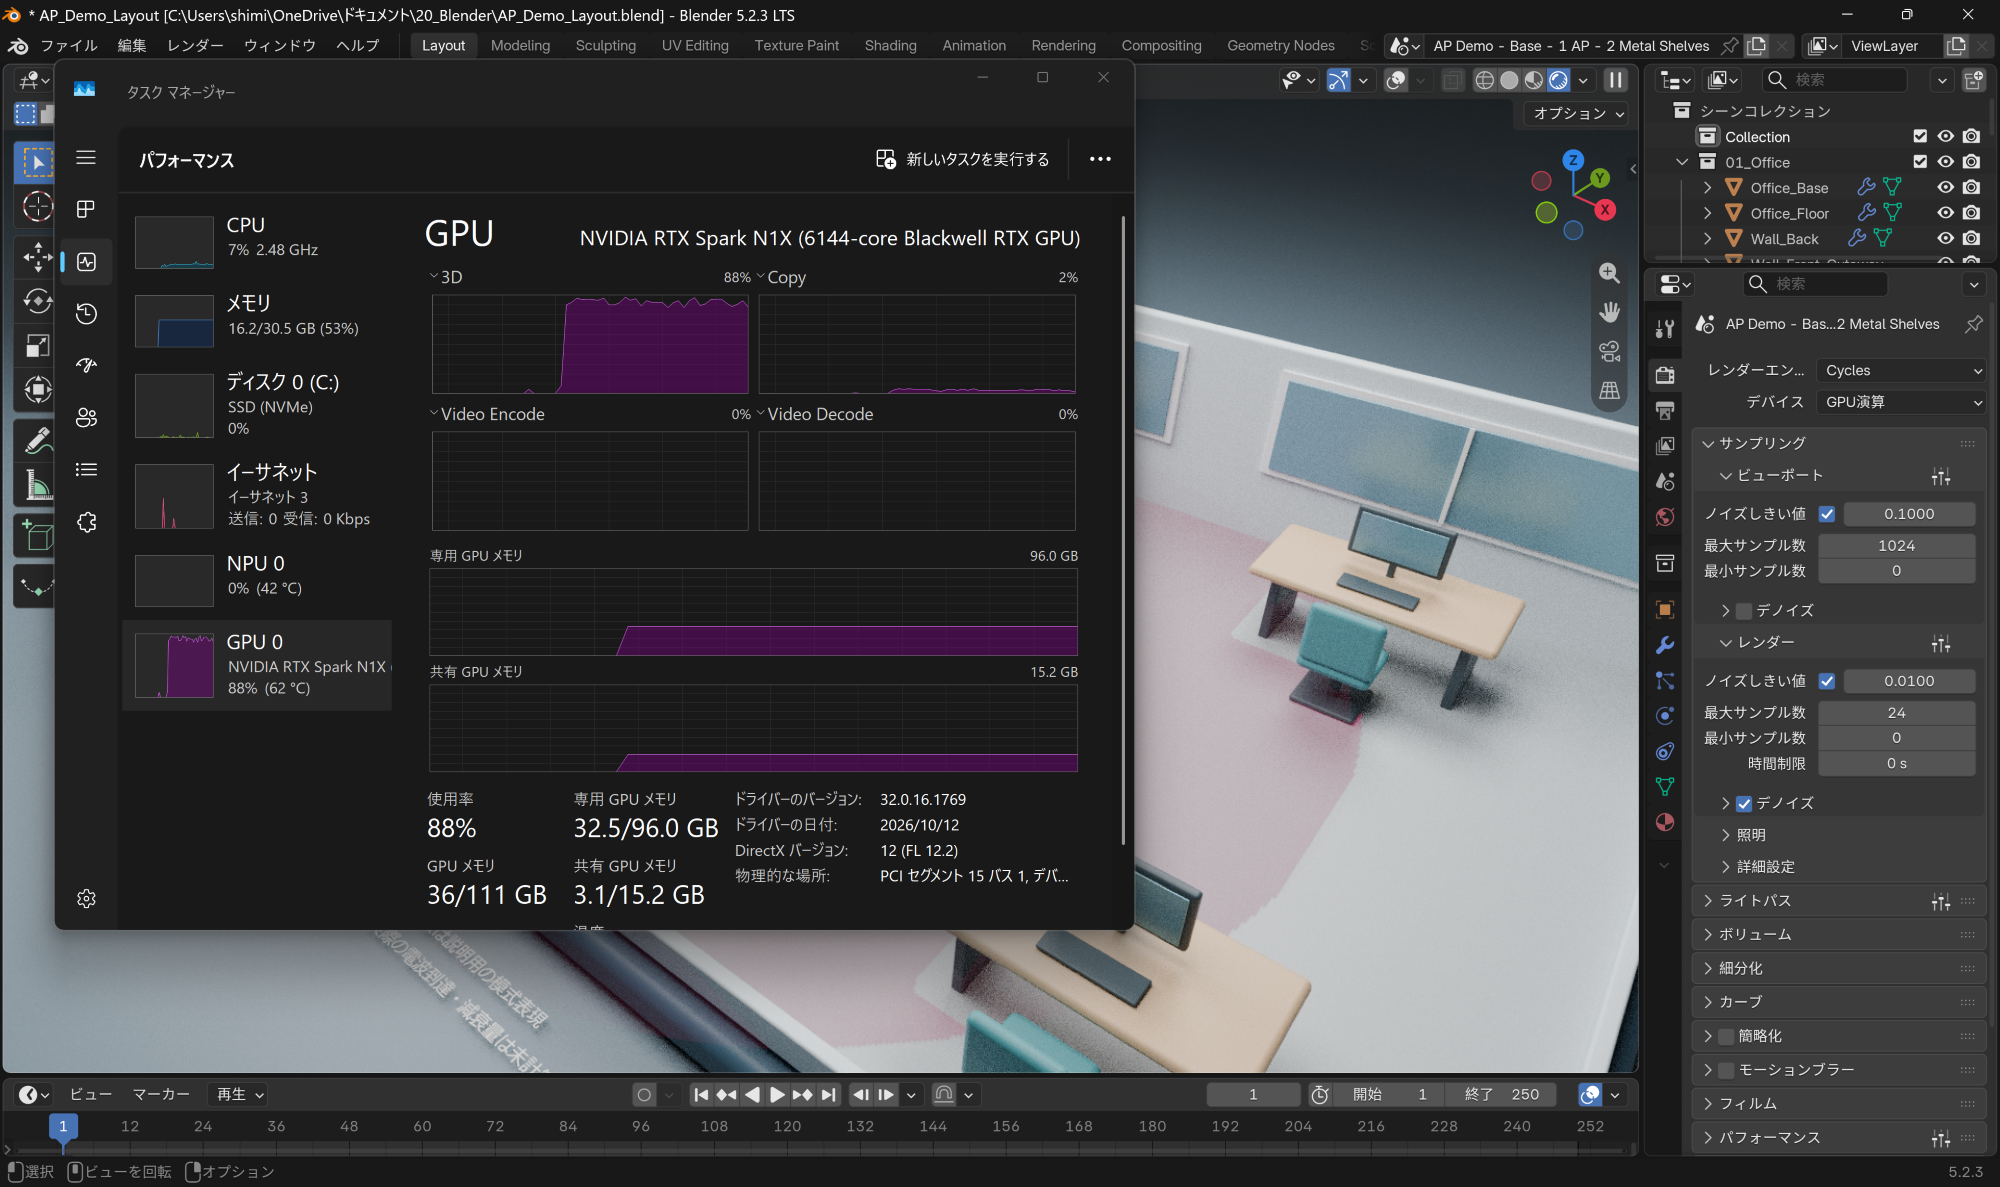
Task: Open Details list icon in Task Manager sidebar
Action: 86,470
